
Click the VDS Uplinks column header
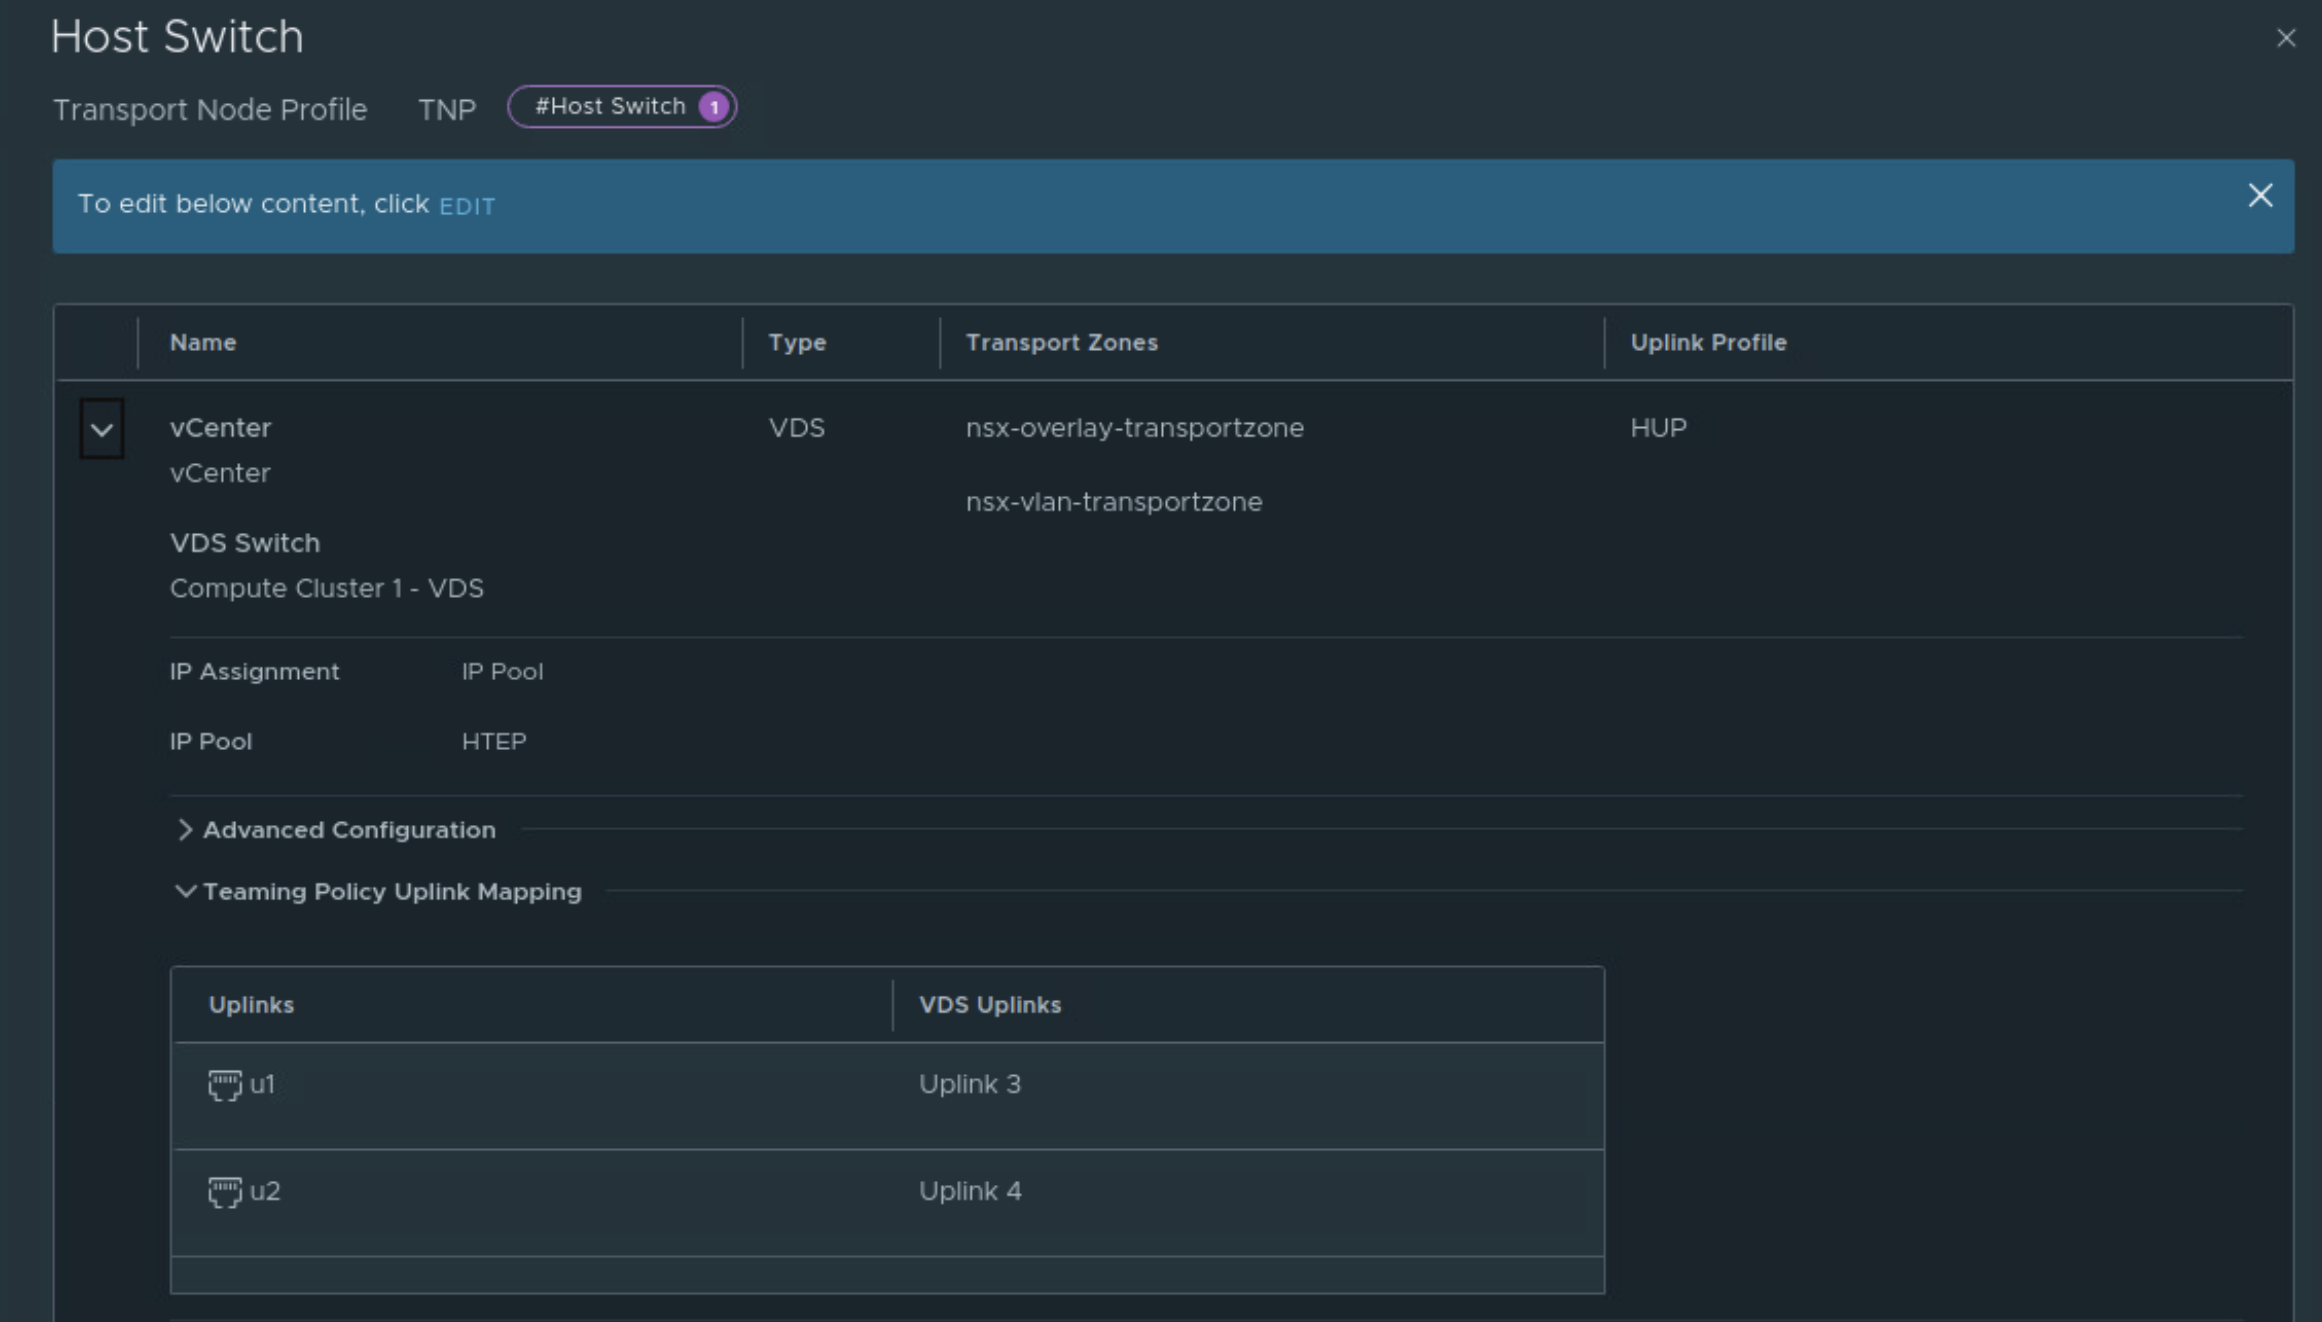pyautogui.click(x=989, y=1005)
